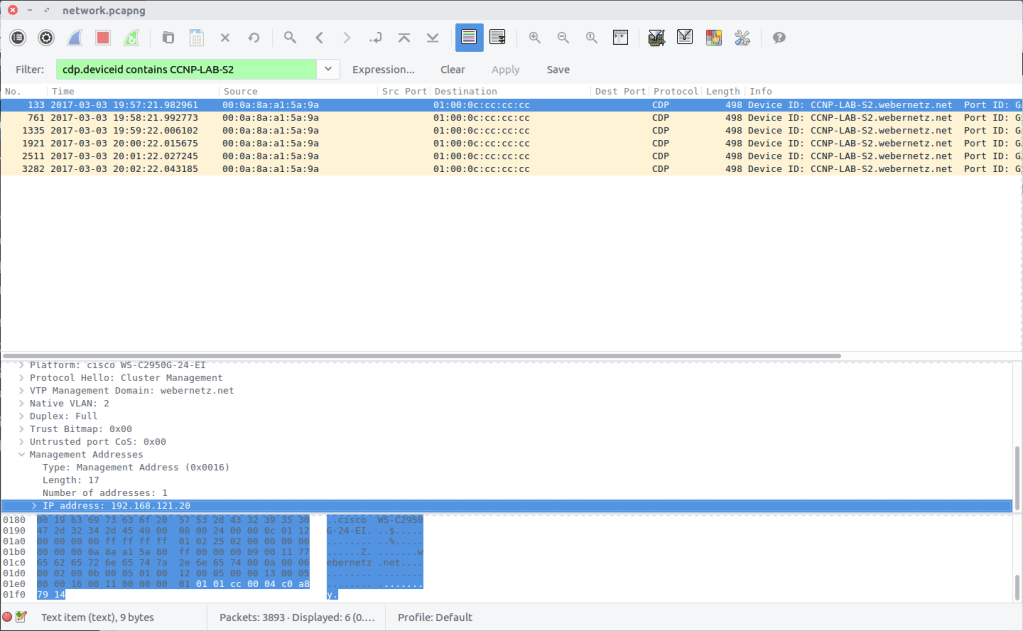Toggle auto-scroll in live capture
Screen dimensions: 1023x631
pos(497,38)
